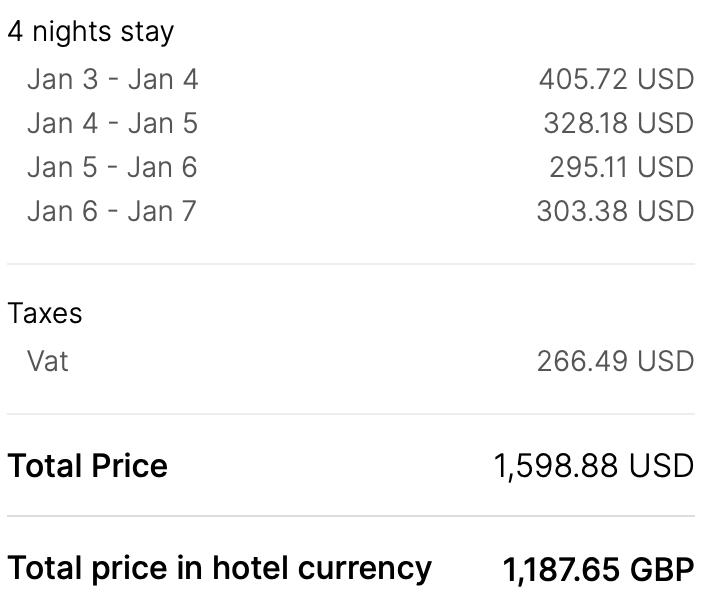Click the divider line above Total Price
This screenshot has height=602, width=716.
pos(350,414)
